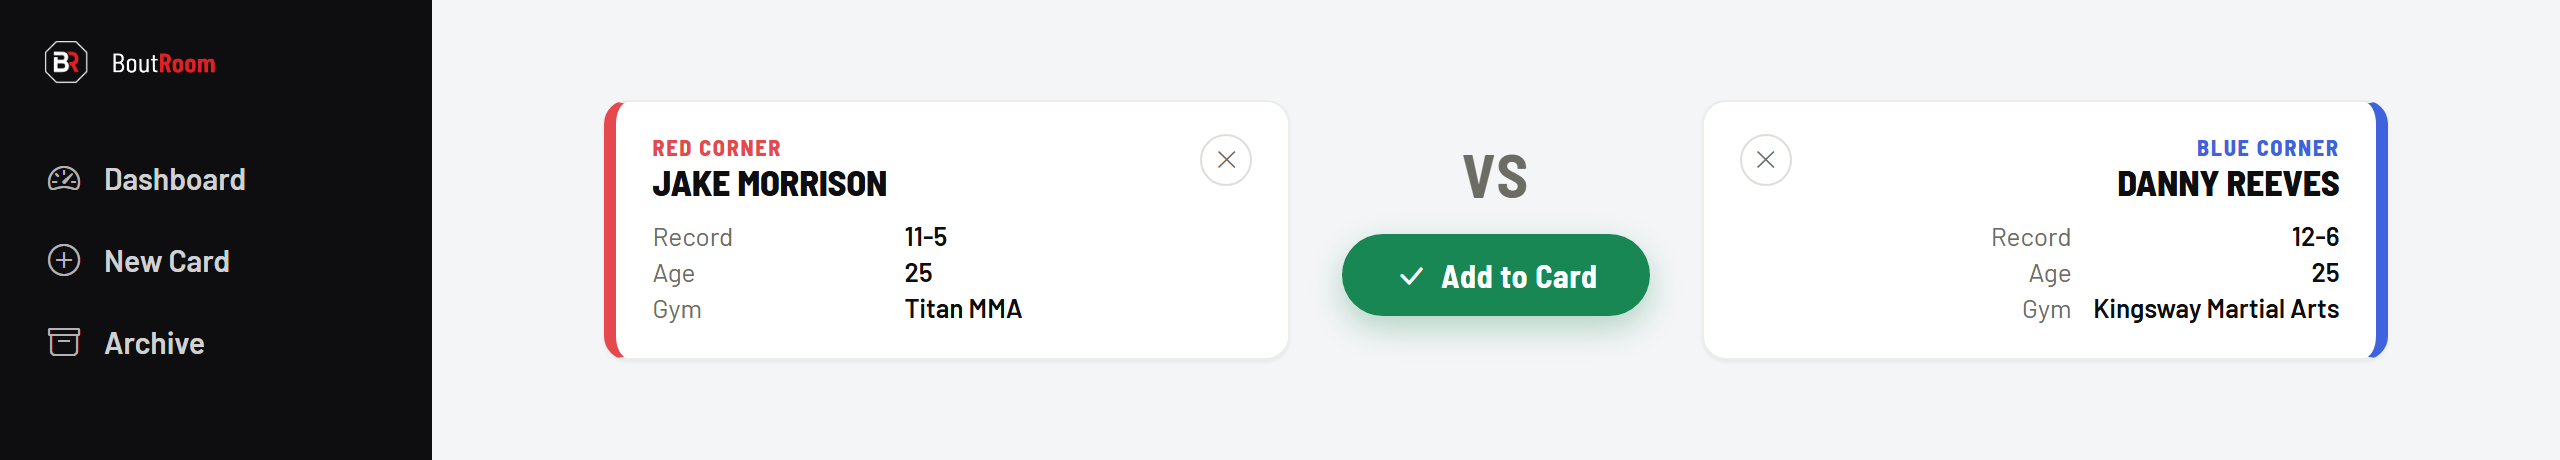Click the Kingsway Martial Arts gym value
Viewport: 2560px width, 460px height.
(2216, 309)
